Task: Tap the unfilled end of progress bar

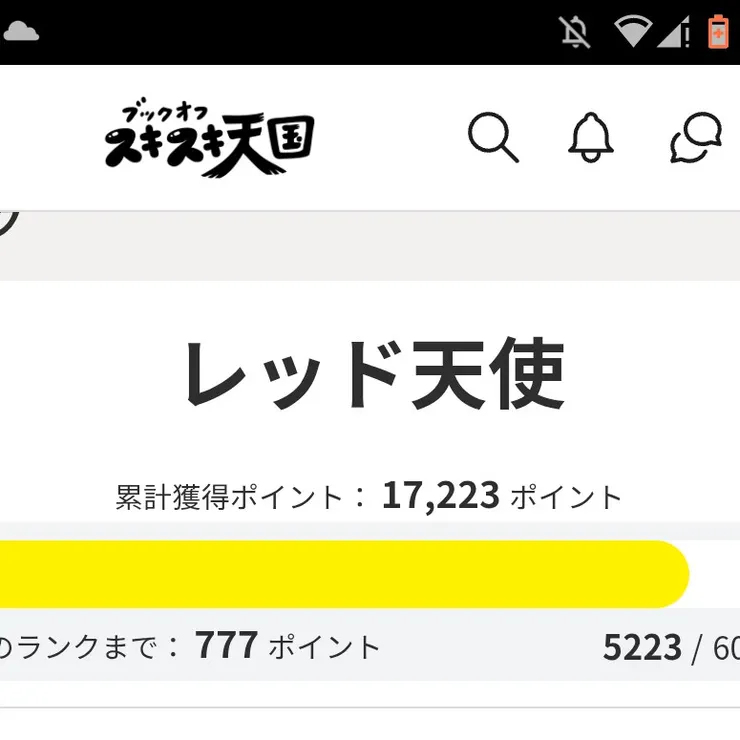Action: [x=716, y=574]
